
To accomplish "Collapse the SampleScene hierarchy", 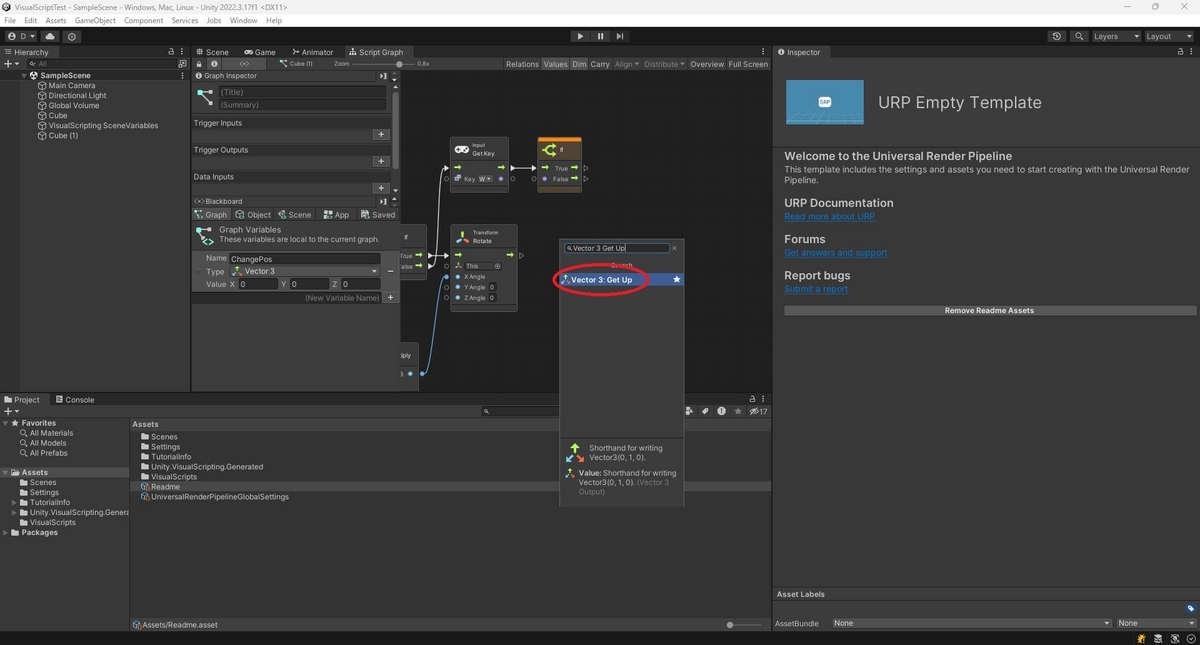I will click(25, 75).
